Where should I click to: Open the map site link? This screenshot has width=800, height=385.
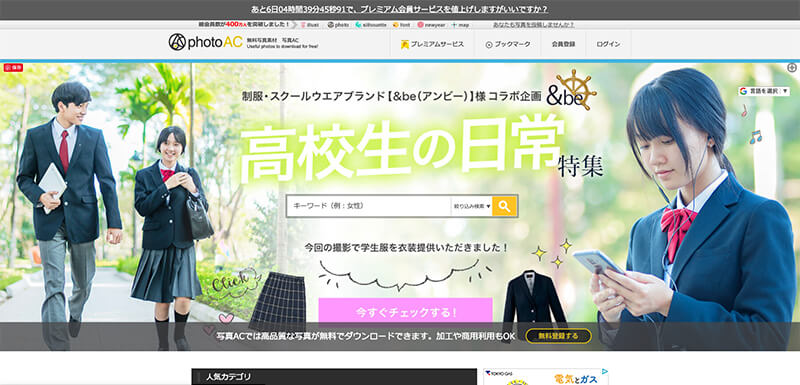point(460,24)
